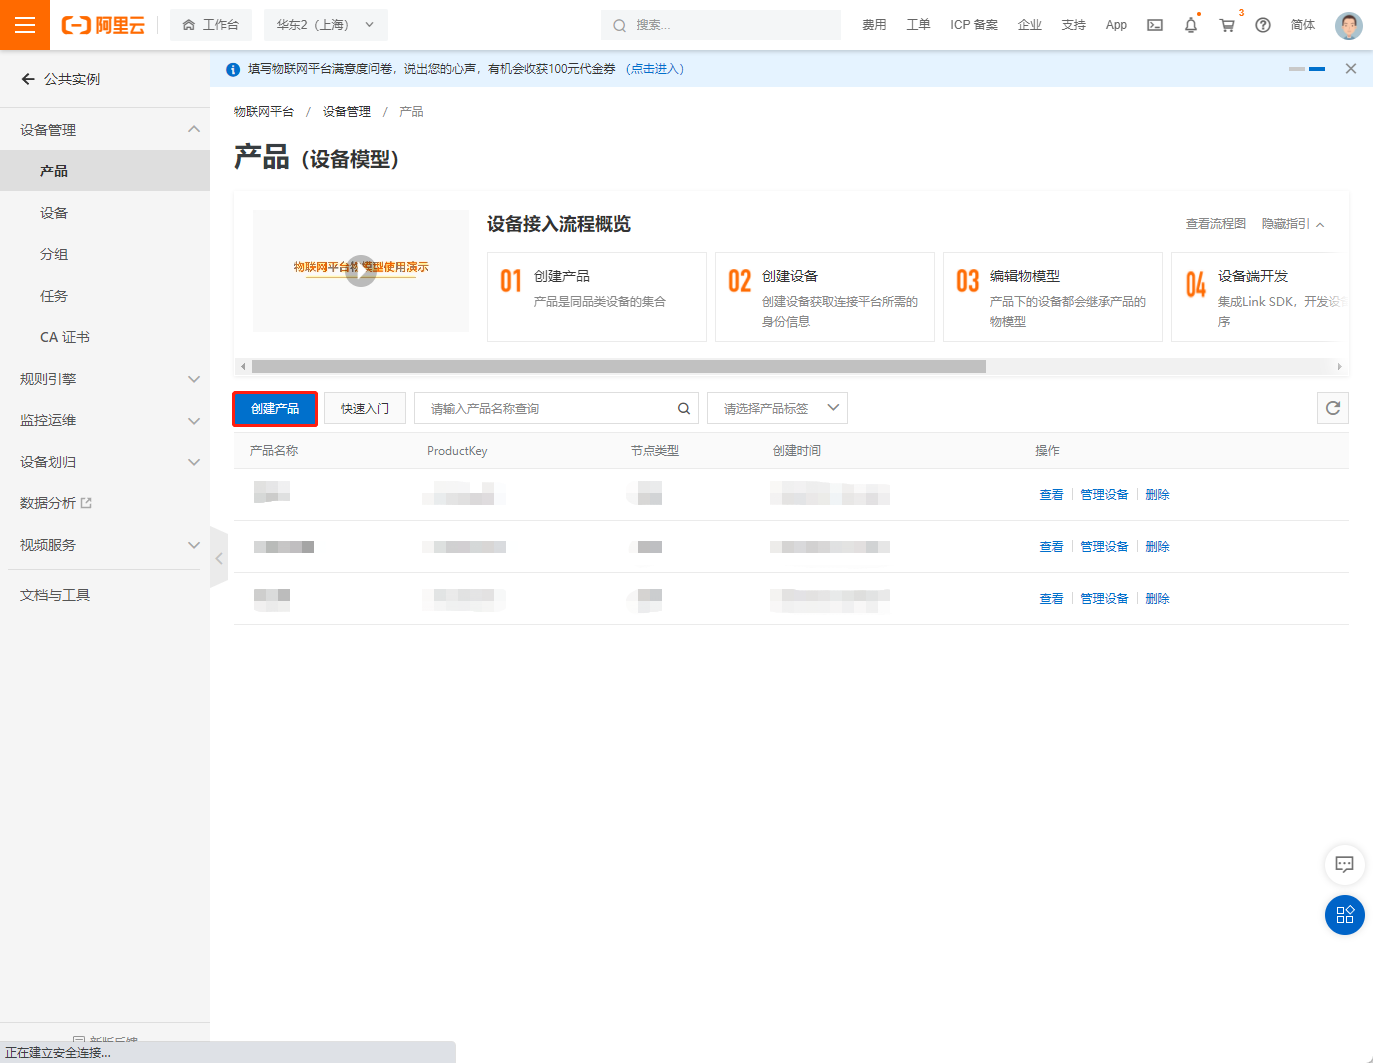1373x1063 pixels.
Task: Open the 华东2（上海）region selector
Action: (x=325, y=25)
